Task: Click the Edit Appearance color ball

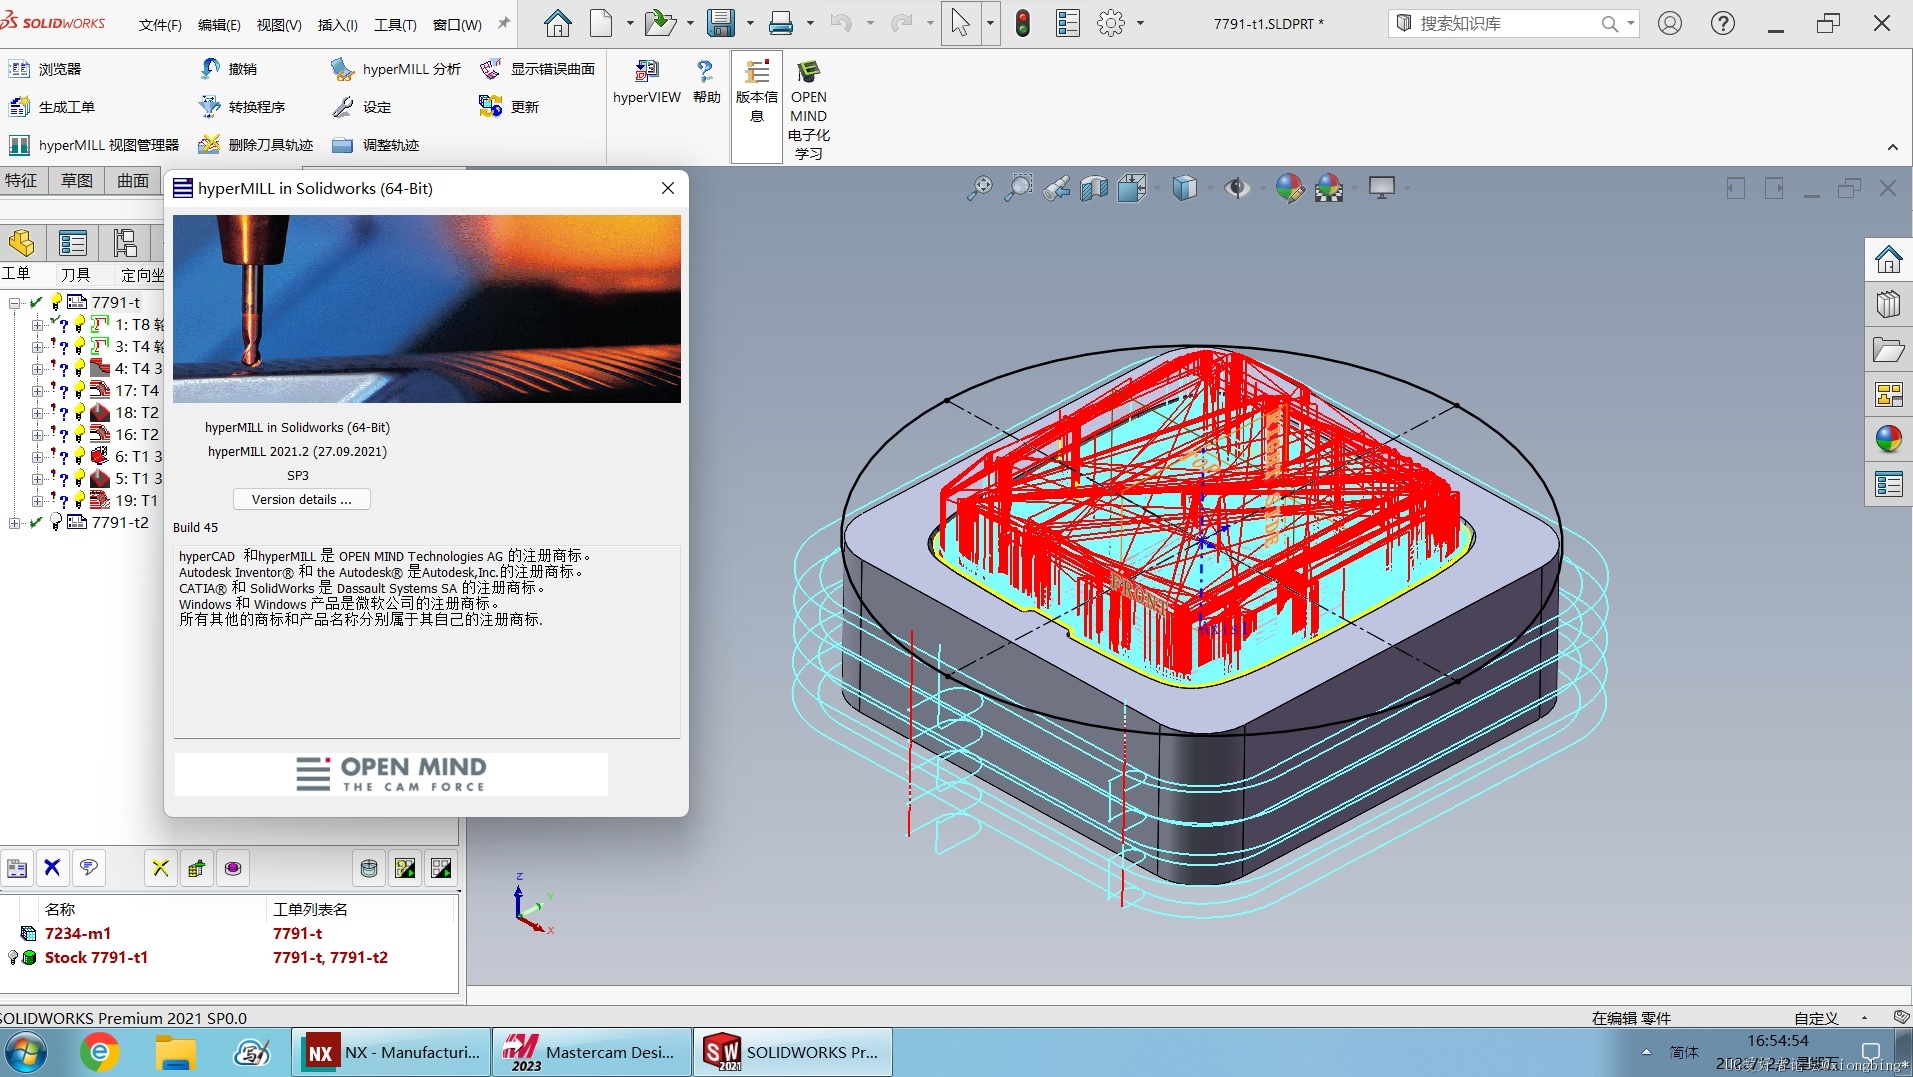Action: (x=1289, y=188)
